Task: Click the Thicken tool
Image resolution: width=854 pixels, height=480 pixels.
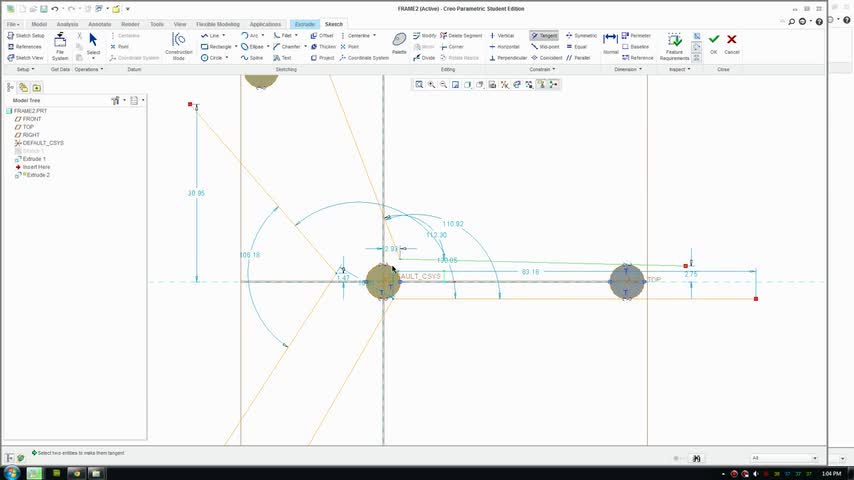Action: click(x=323, y=47)
